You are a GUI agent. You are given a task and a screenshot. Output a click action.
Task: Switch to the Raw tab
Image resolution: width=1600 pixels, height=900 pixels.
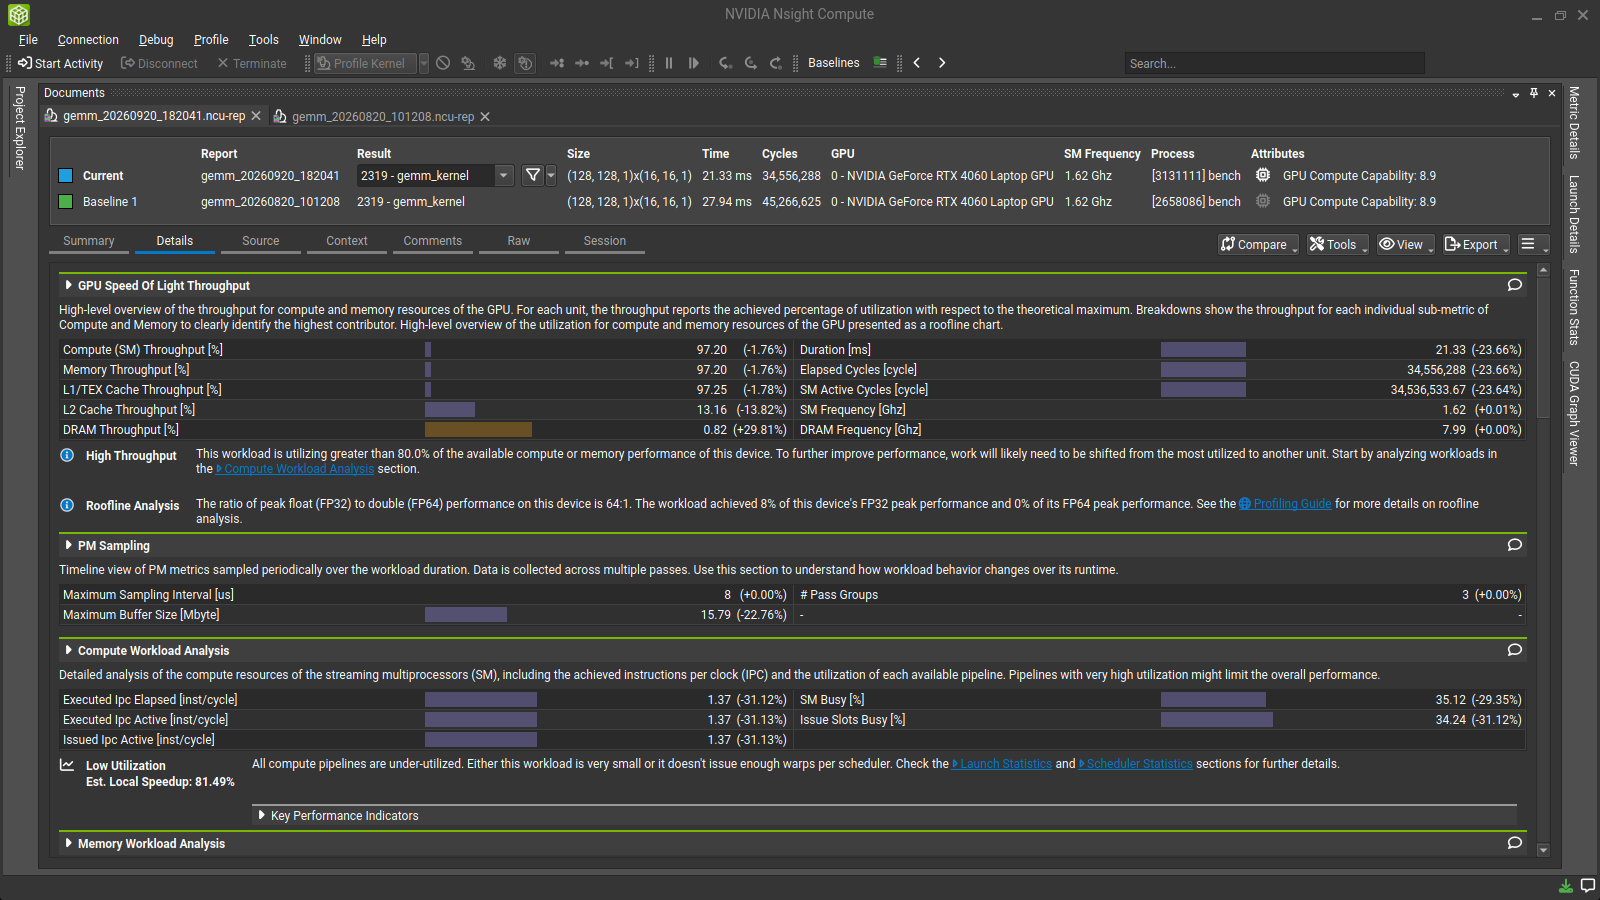coord(519,241)
